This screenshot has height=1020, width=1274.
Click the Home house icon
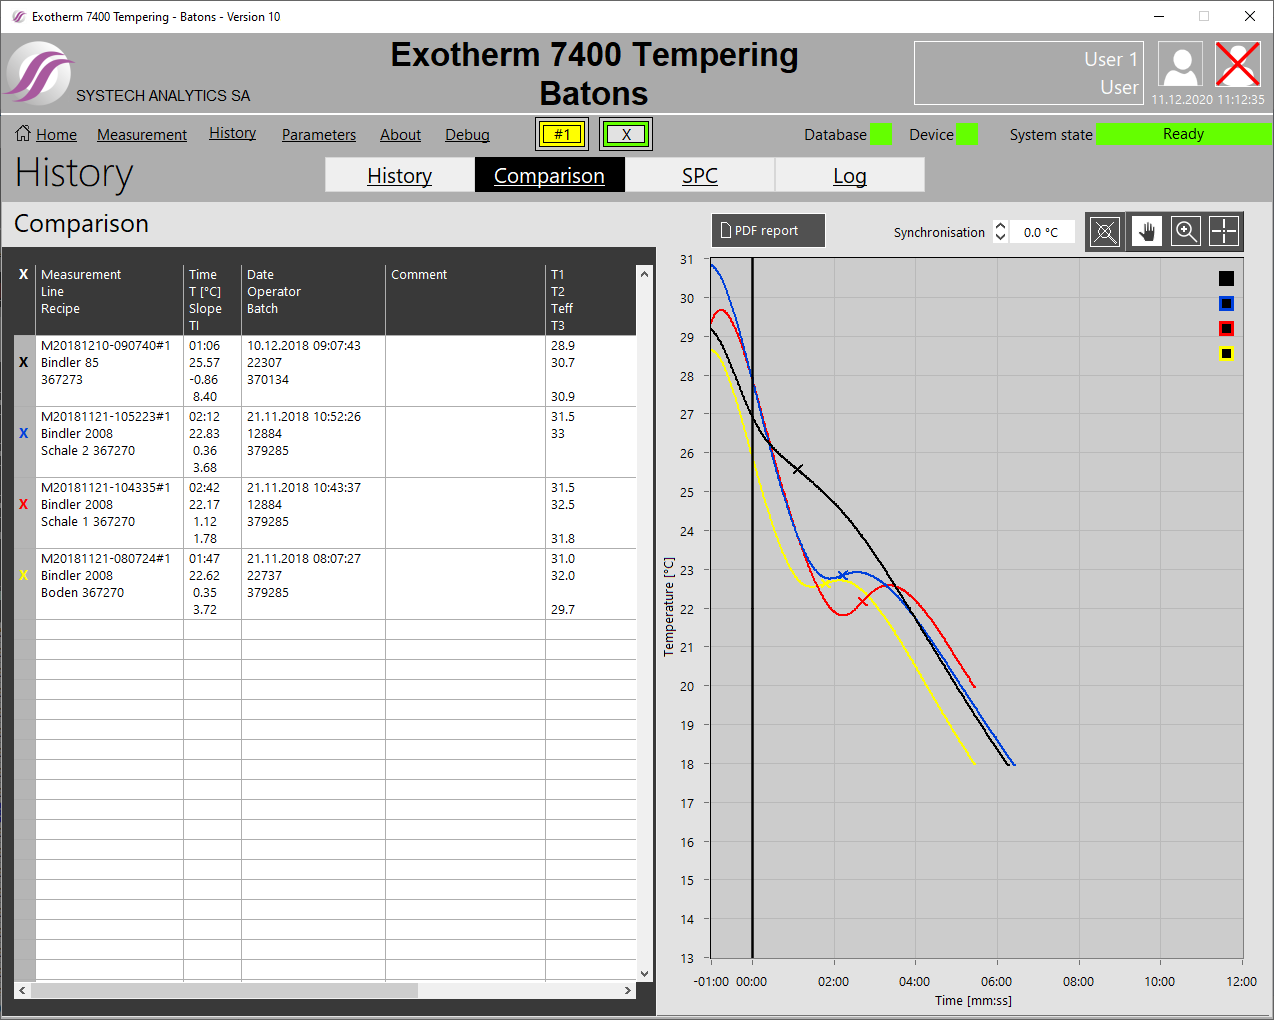click(23, 133)
